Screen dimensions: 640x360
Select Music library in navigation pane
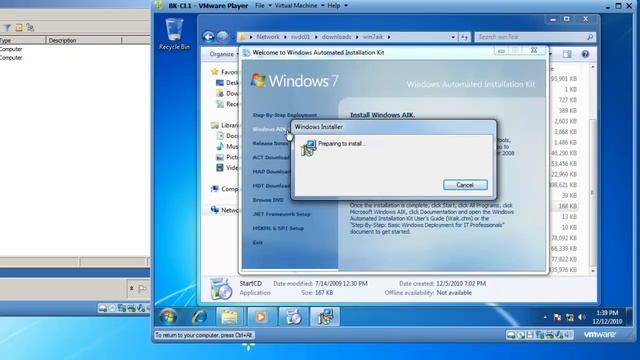(227, 147)
